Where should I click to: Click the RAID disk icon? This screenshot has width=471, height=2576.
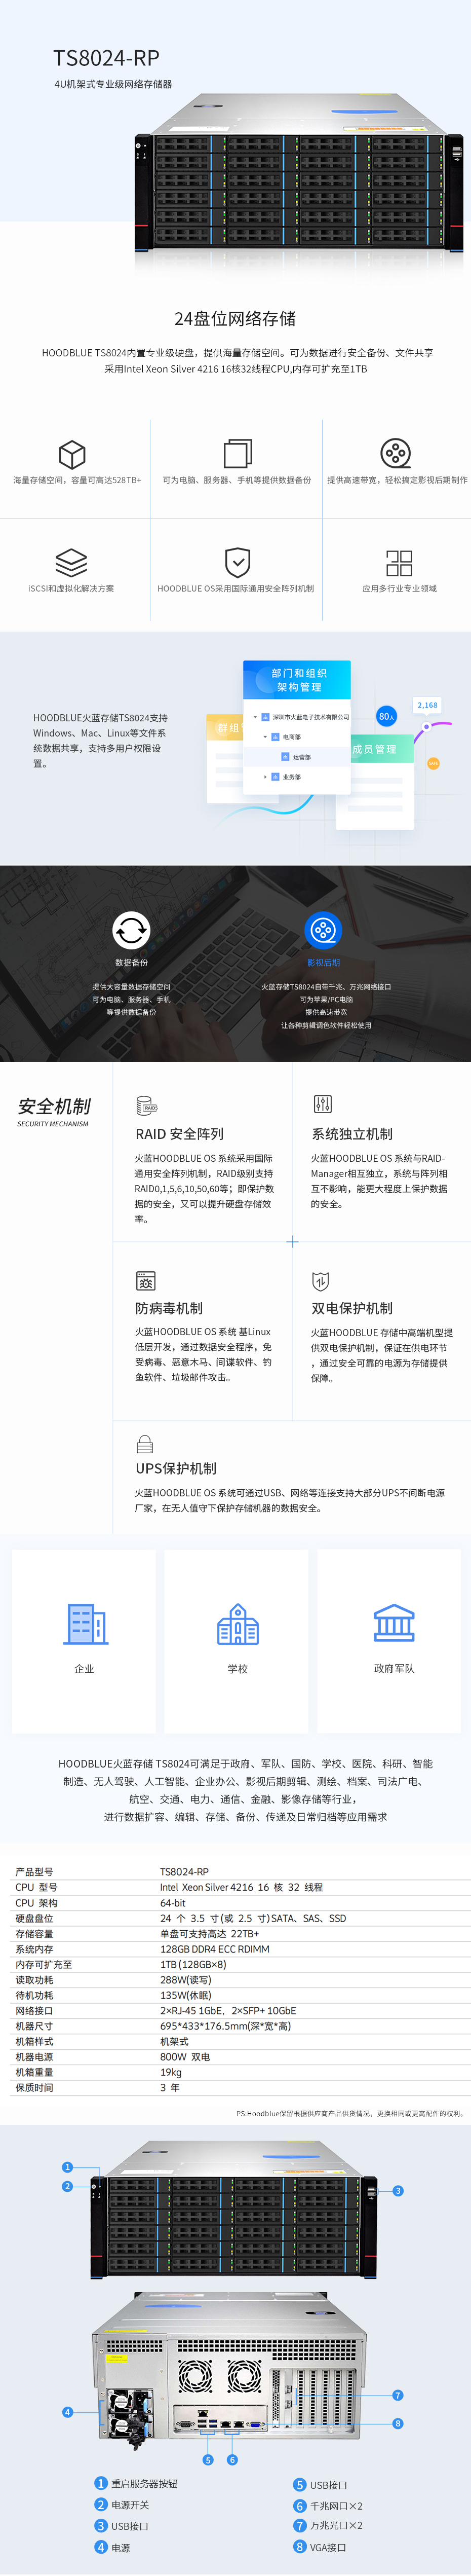[x=146, y=1105]
